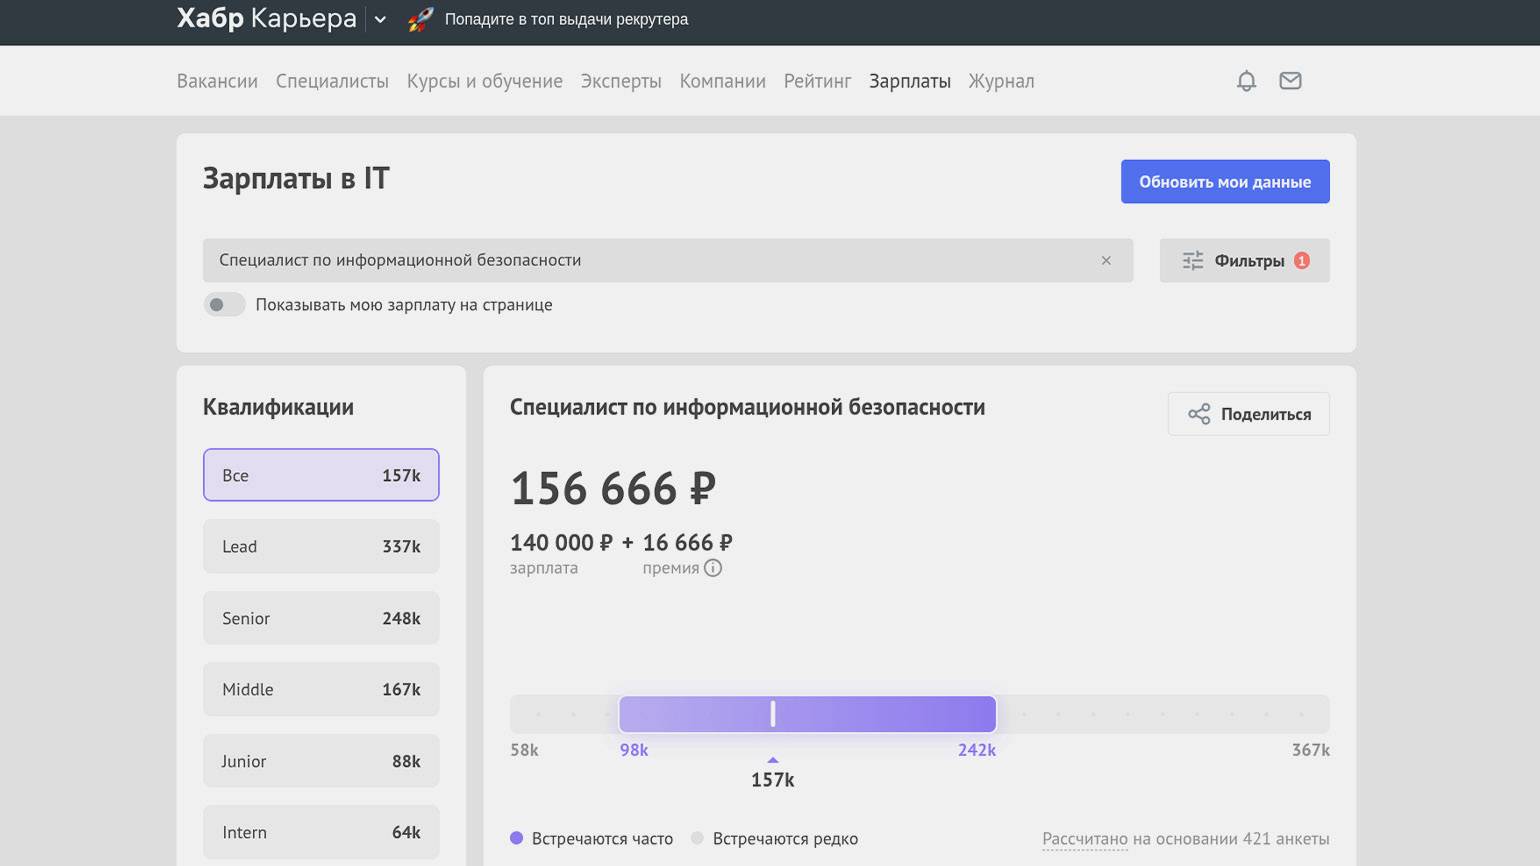Expand the Хабр Карьера services chevron
The height and width of the screenshot is (866, 1540).
click(380, 19)
